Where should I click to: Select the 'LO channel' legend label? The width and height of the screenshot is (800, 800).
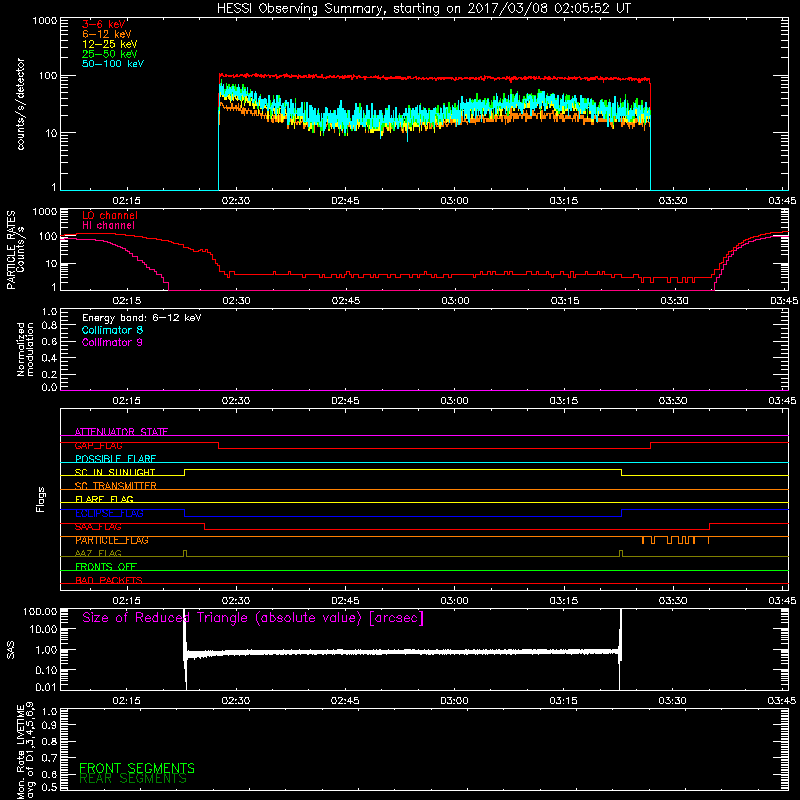click(x=110, y=215)
